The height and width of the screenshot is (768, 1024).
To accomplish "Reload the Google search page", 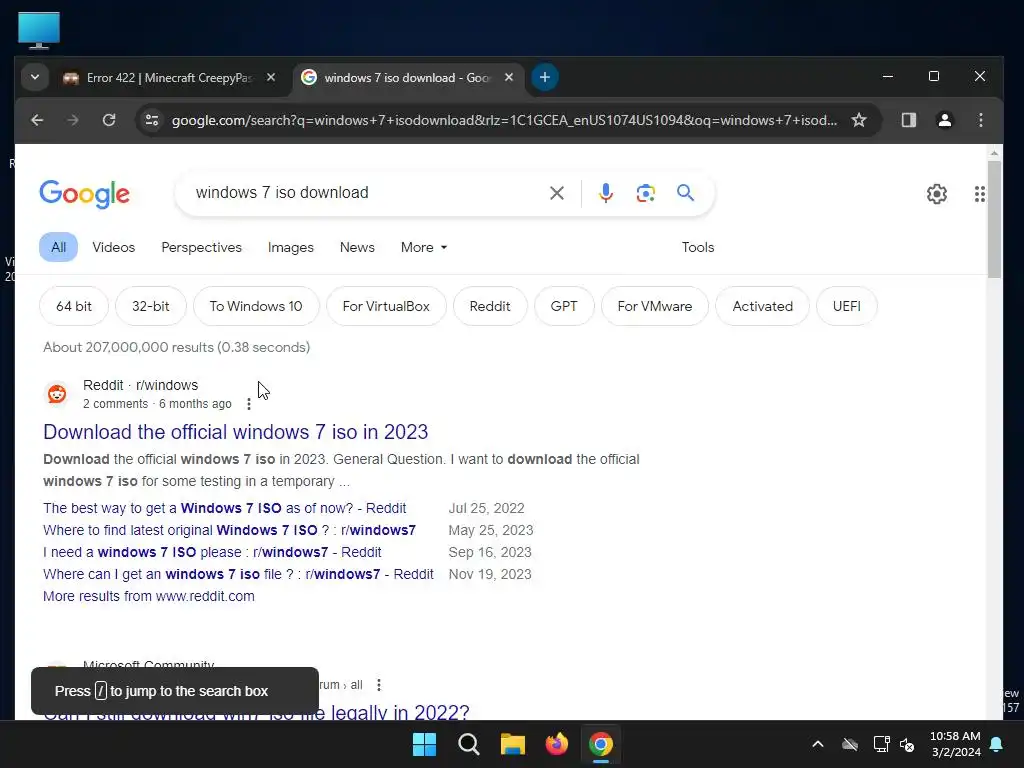I will coord(109,120).
